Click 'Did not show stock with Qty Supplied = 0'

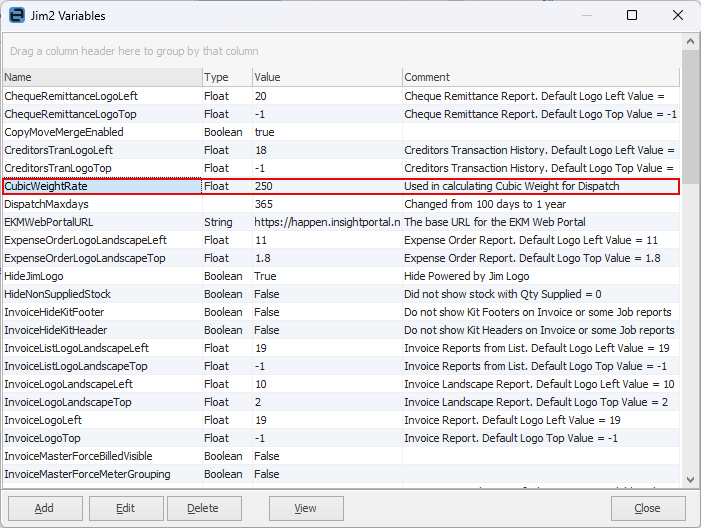503,294
